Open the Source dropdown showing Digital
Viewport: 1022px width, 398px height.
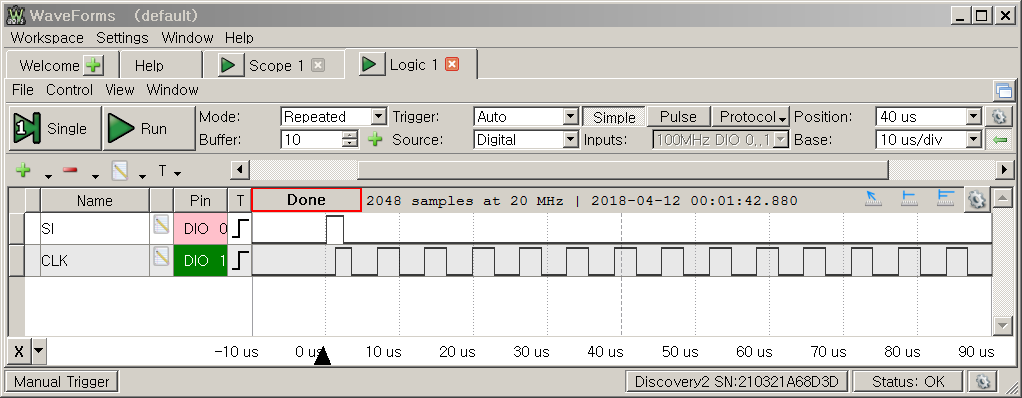tap(571, 139)
